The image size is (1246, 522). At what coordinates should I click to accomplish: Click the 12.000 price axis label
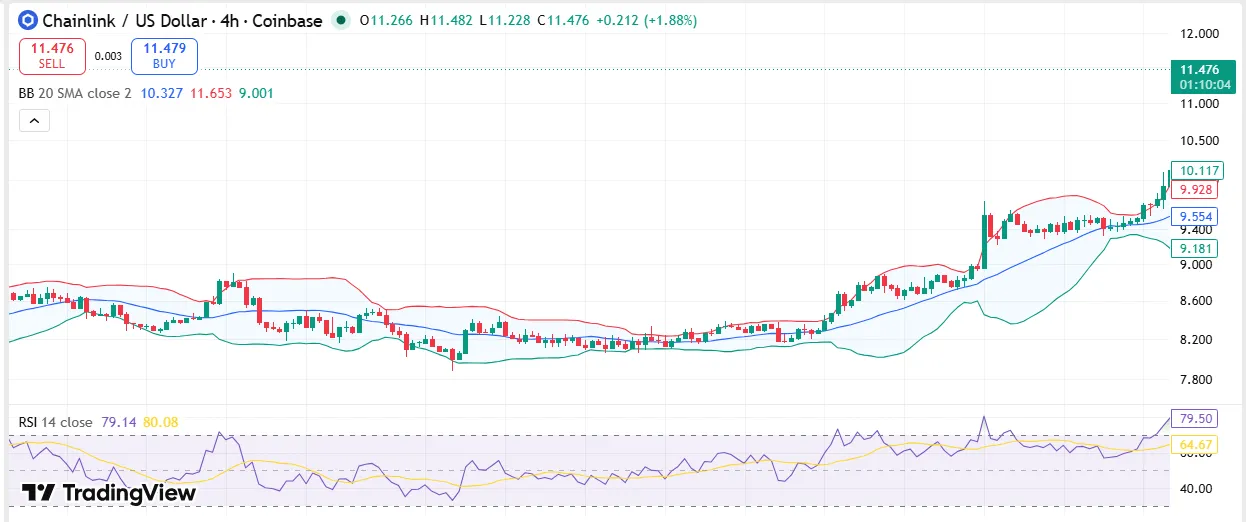pos(1199,34)
